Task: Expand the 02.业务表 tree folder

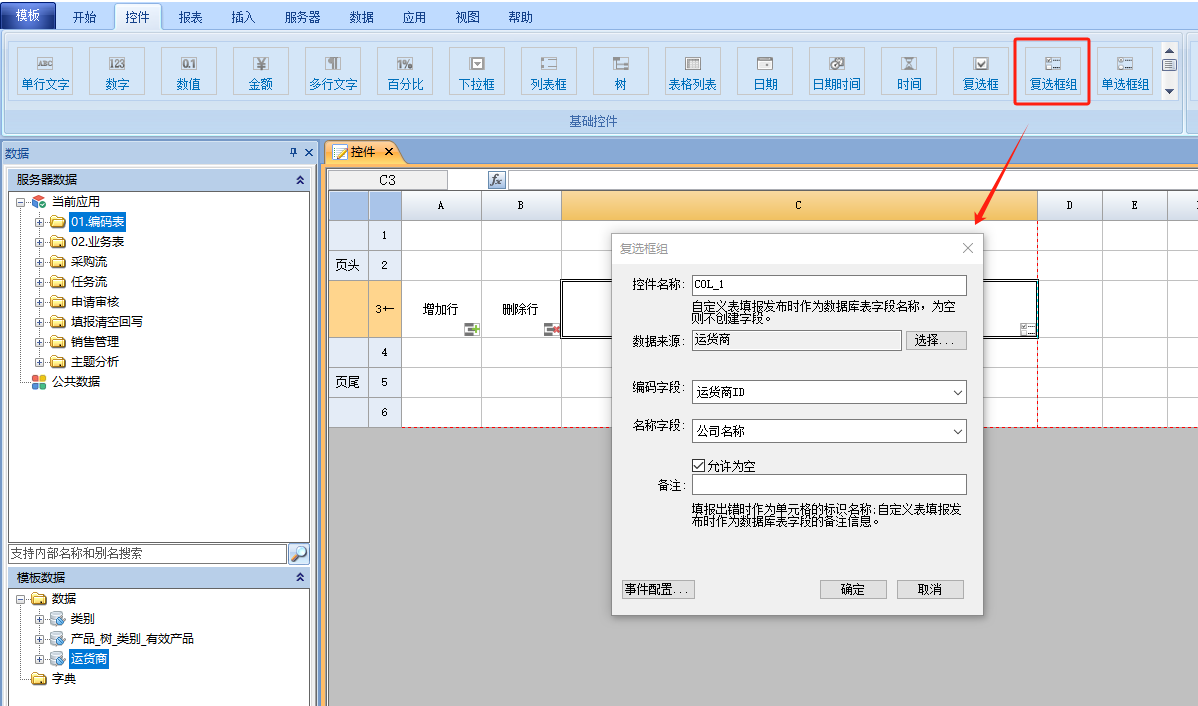Action: pyautogui.click(x=40, y=242)
